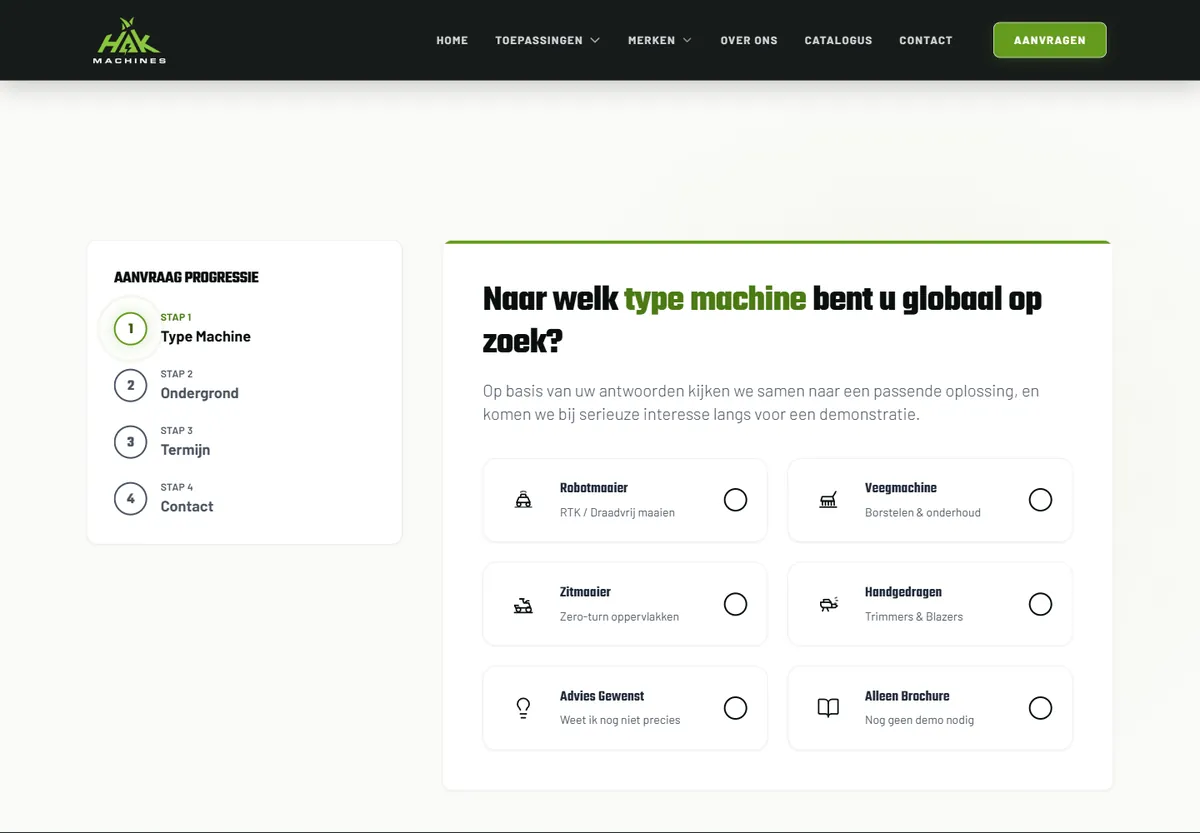The width and height of the screenshot is (1200, 833).
Task: Select the Advies Gewenst radio button
Action: tap(735, 708)
